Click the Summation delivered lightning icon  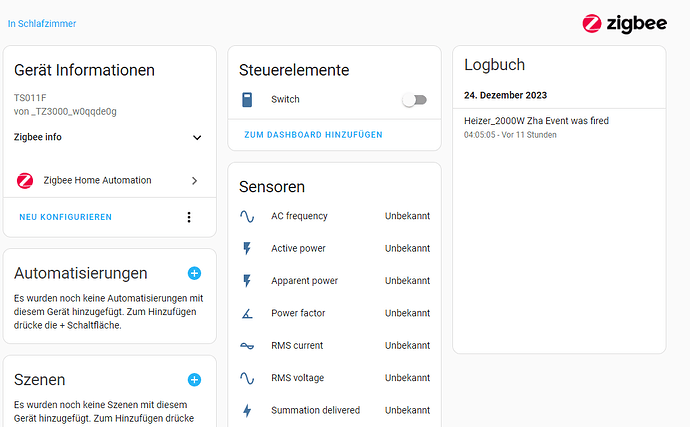pos(247,411)
